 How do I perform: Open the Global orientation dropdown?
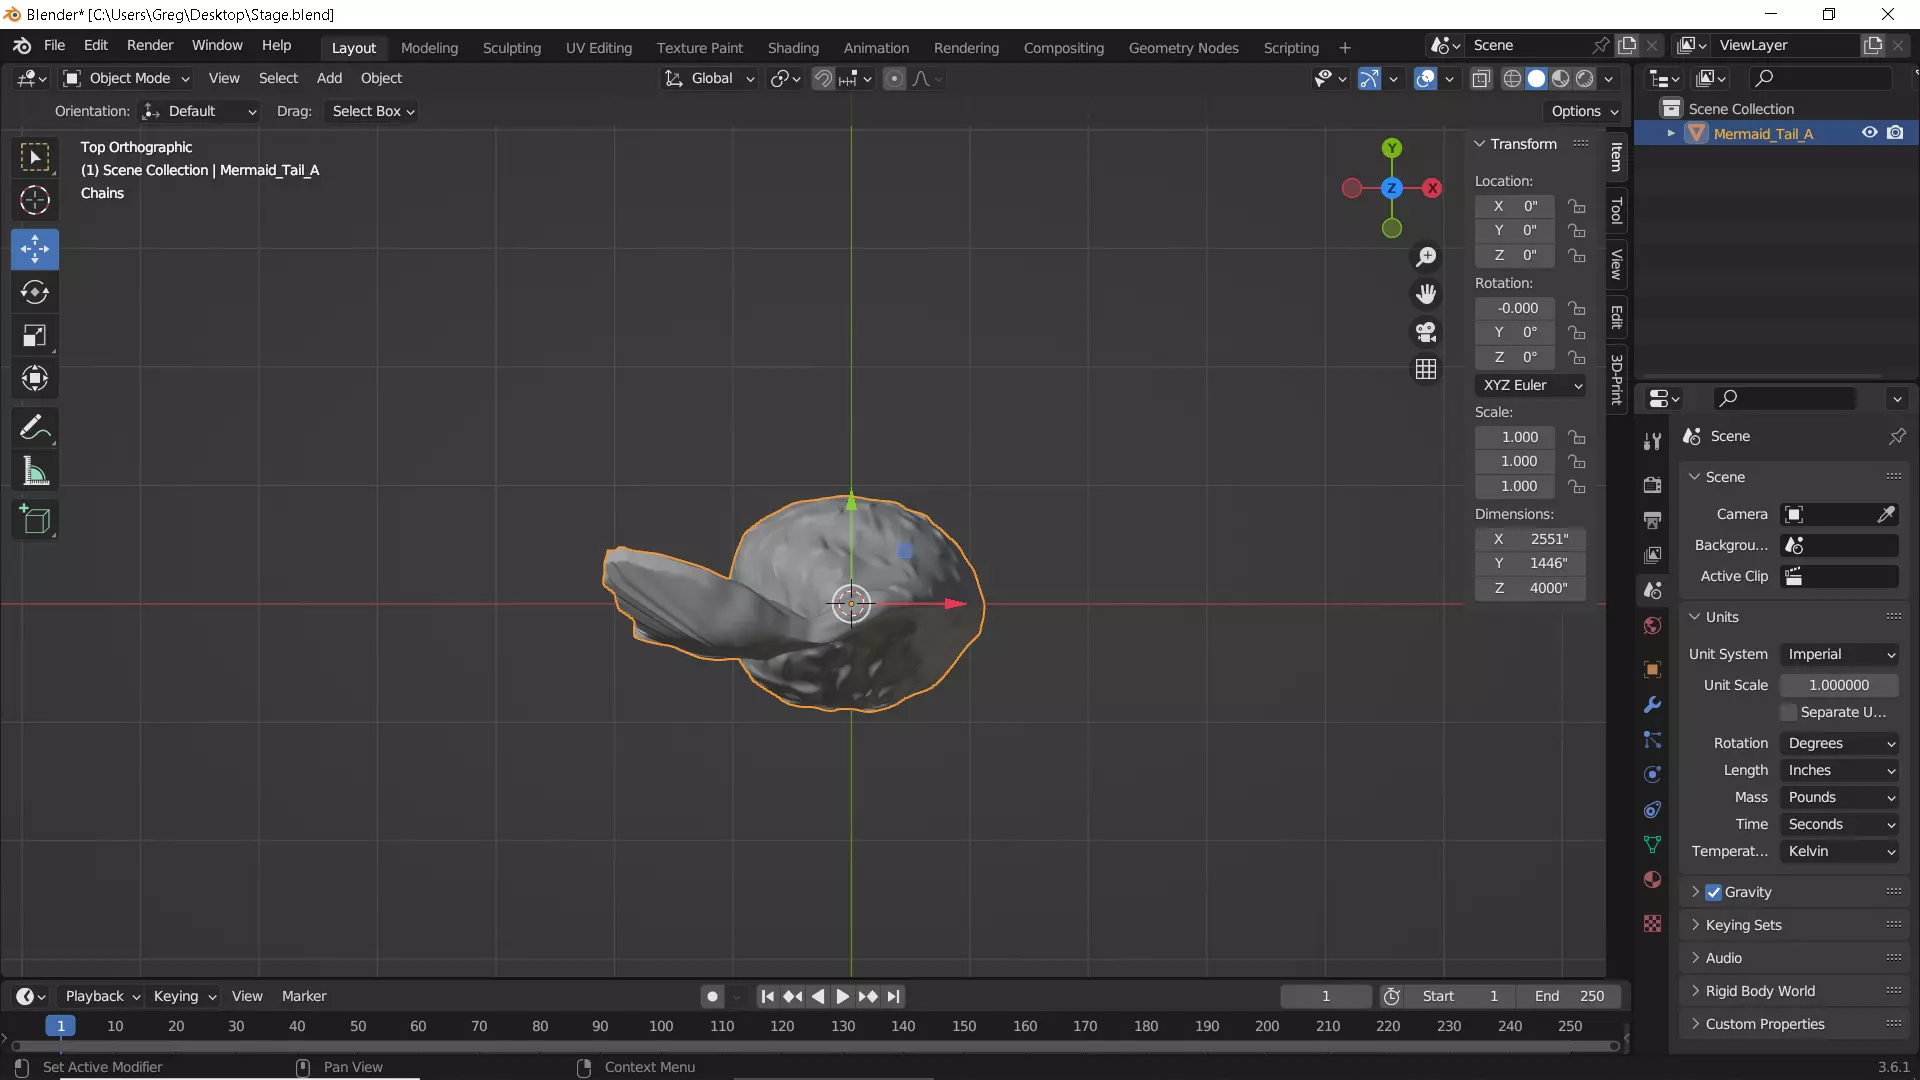point(710,78)
